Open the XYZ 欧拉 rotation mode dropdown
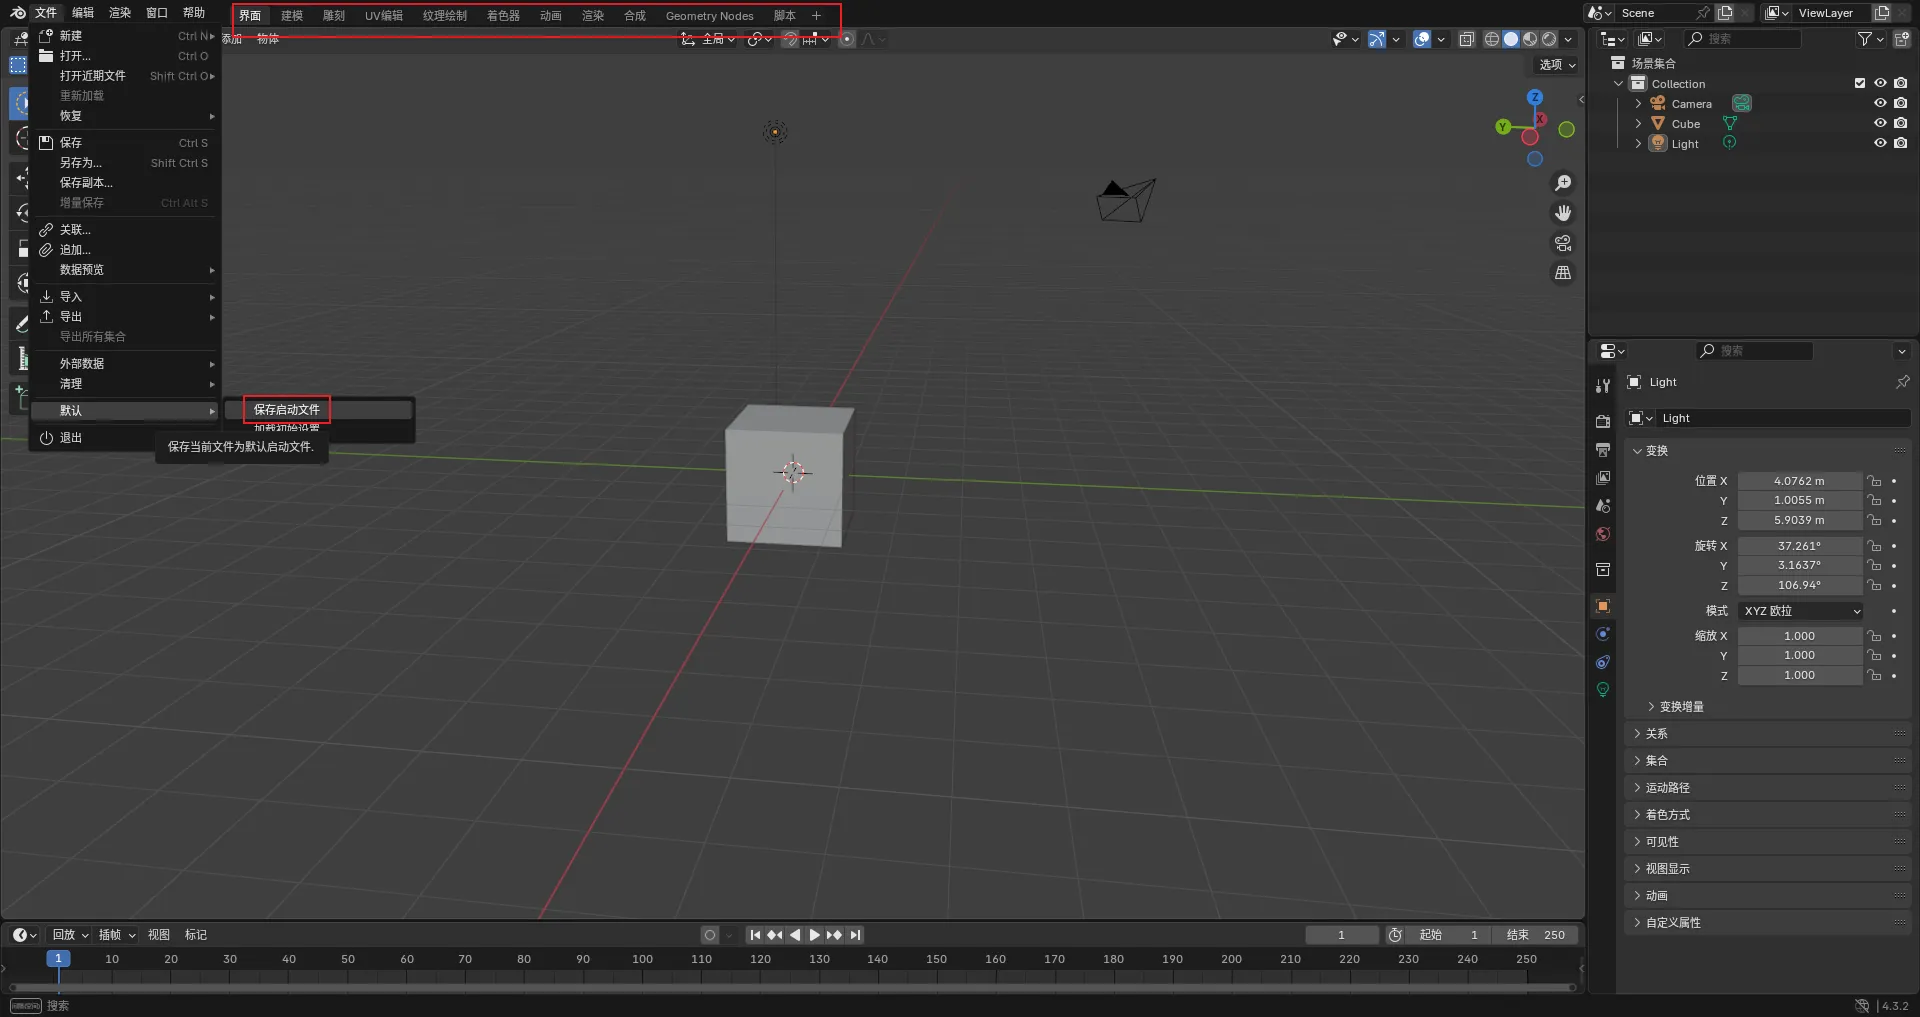Viewport: 1920px width, 1017px height. coord(1801,611)
